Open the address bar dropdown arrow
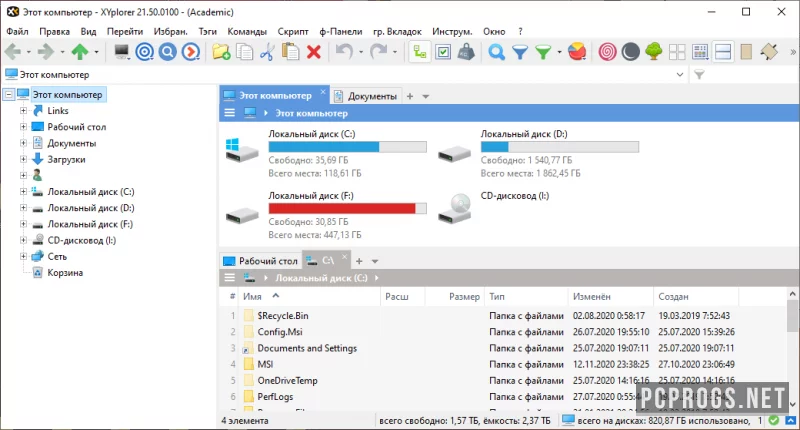This screenshot has width=800, height=430. (680, 74)
